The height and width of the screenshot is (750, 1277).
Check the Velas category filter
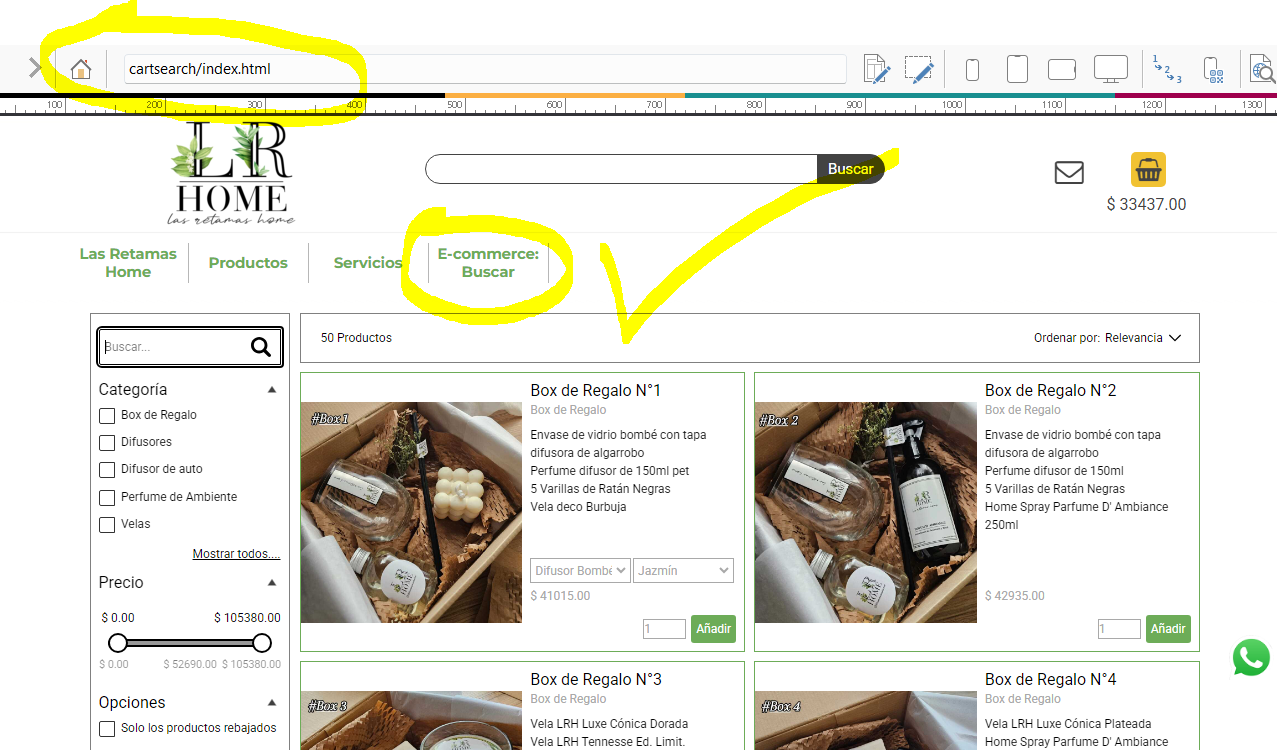[x=107, y=525]
